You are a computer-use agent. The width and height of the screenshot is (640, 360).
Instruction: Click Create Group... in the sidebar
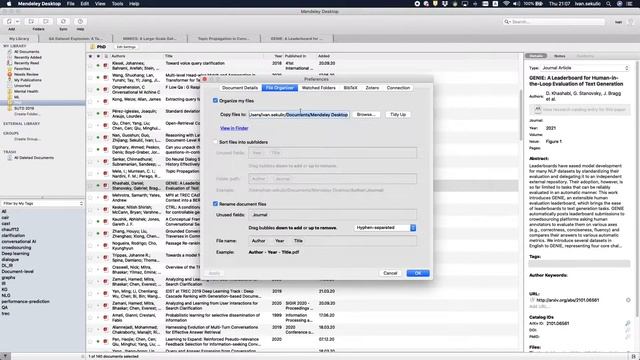click(27, 139)
